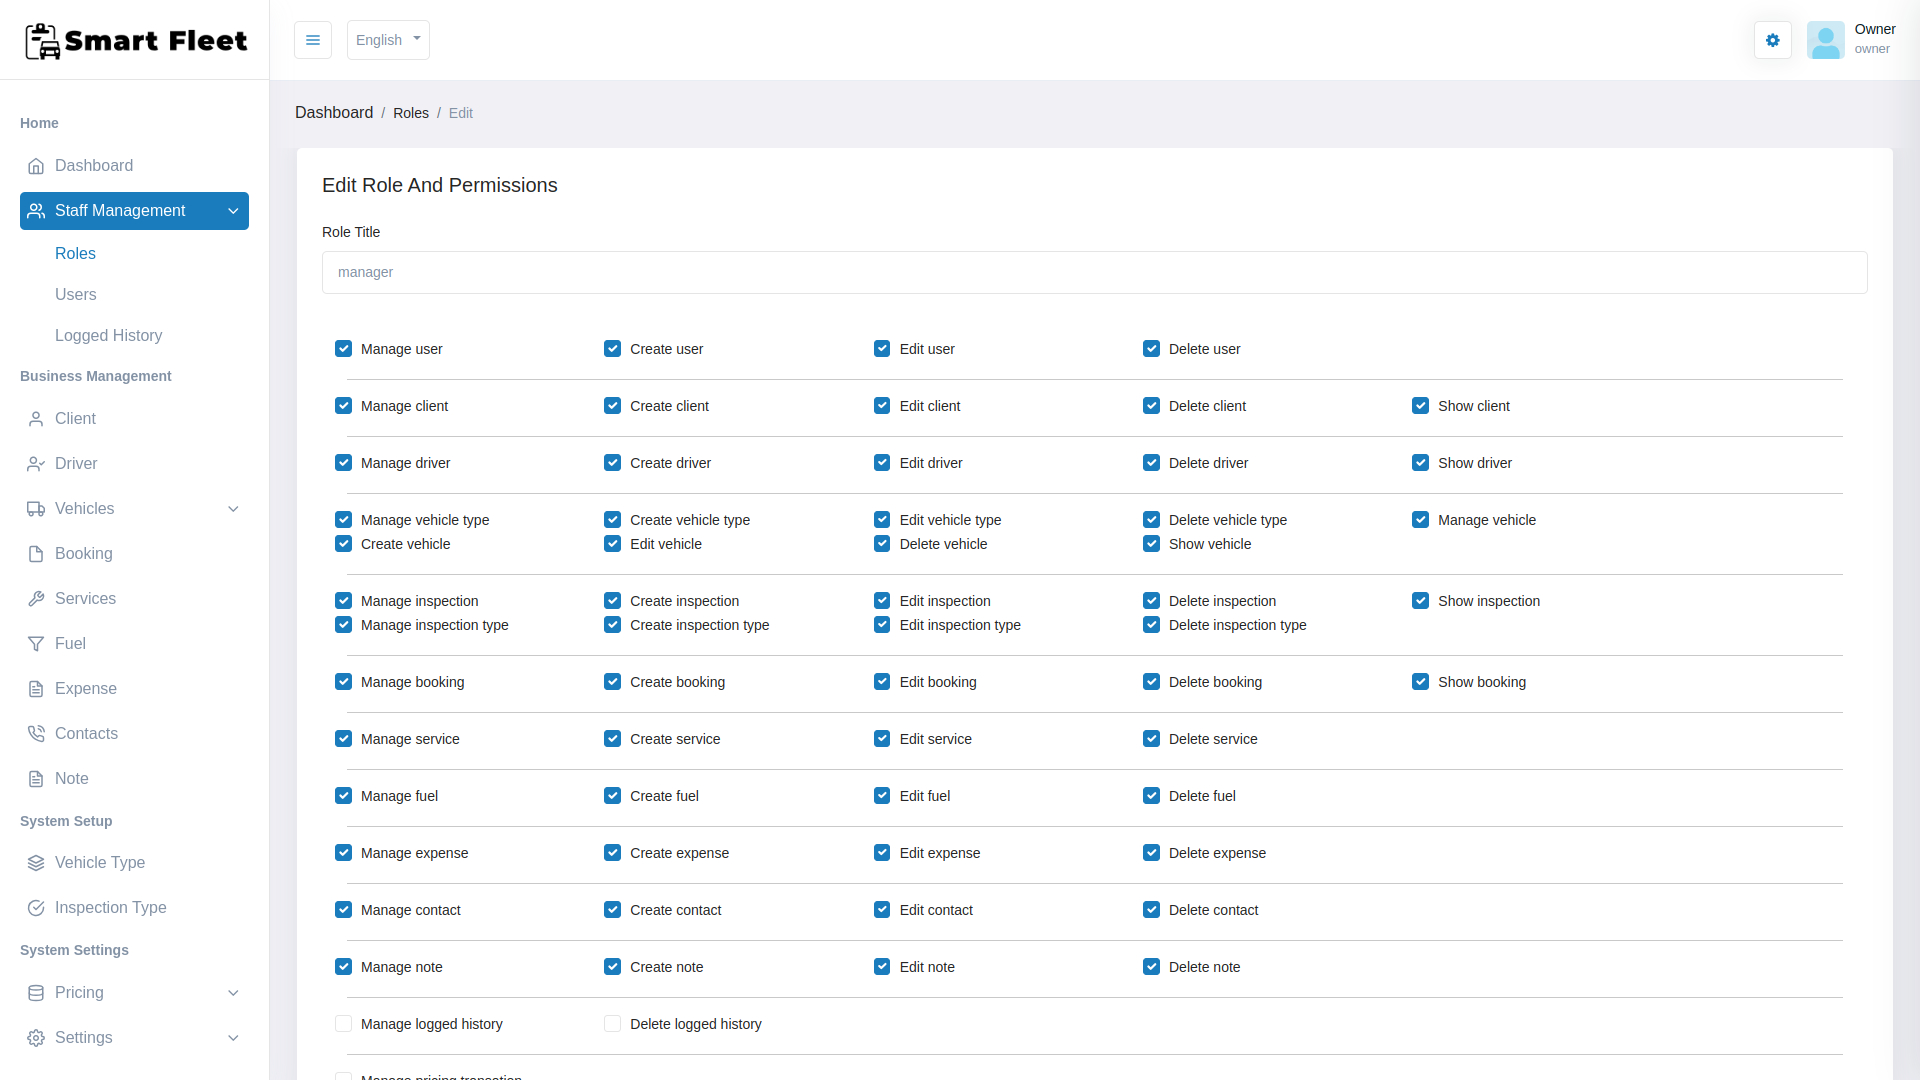Click the Booking document icon in sidebar
This screenshot has height=1080, width=1920.
point(36,554)
